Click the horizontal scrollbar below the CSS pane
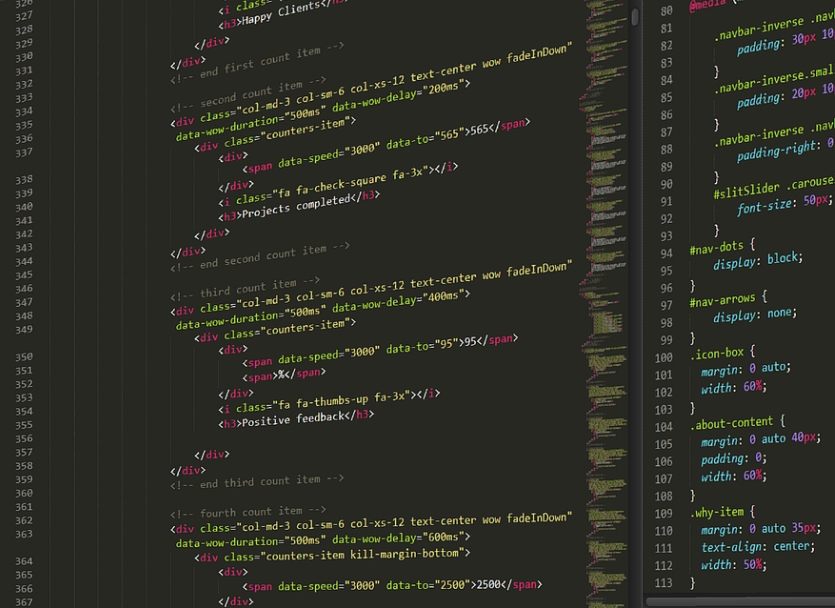This screenshot has height=608, width=835. click(740, 602)
